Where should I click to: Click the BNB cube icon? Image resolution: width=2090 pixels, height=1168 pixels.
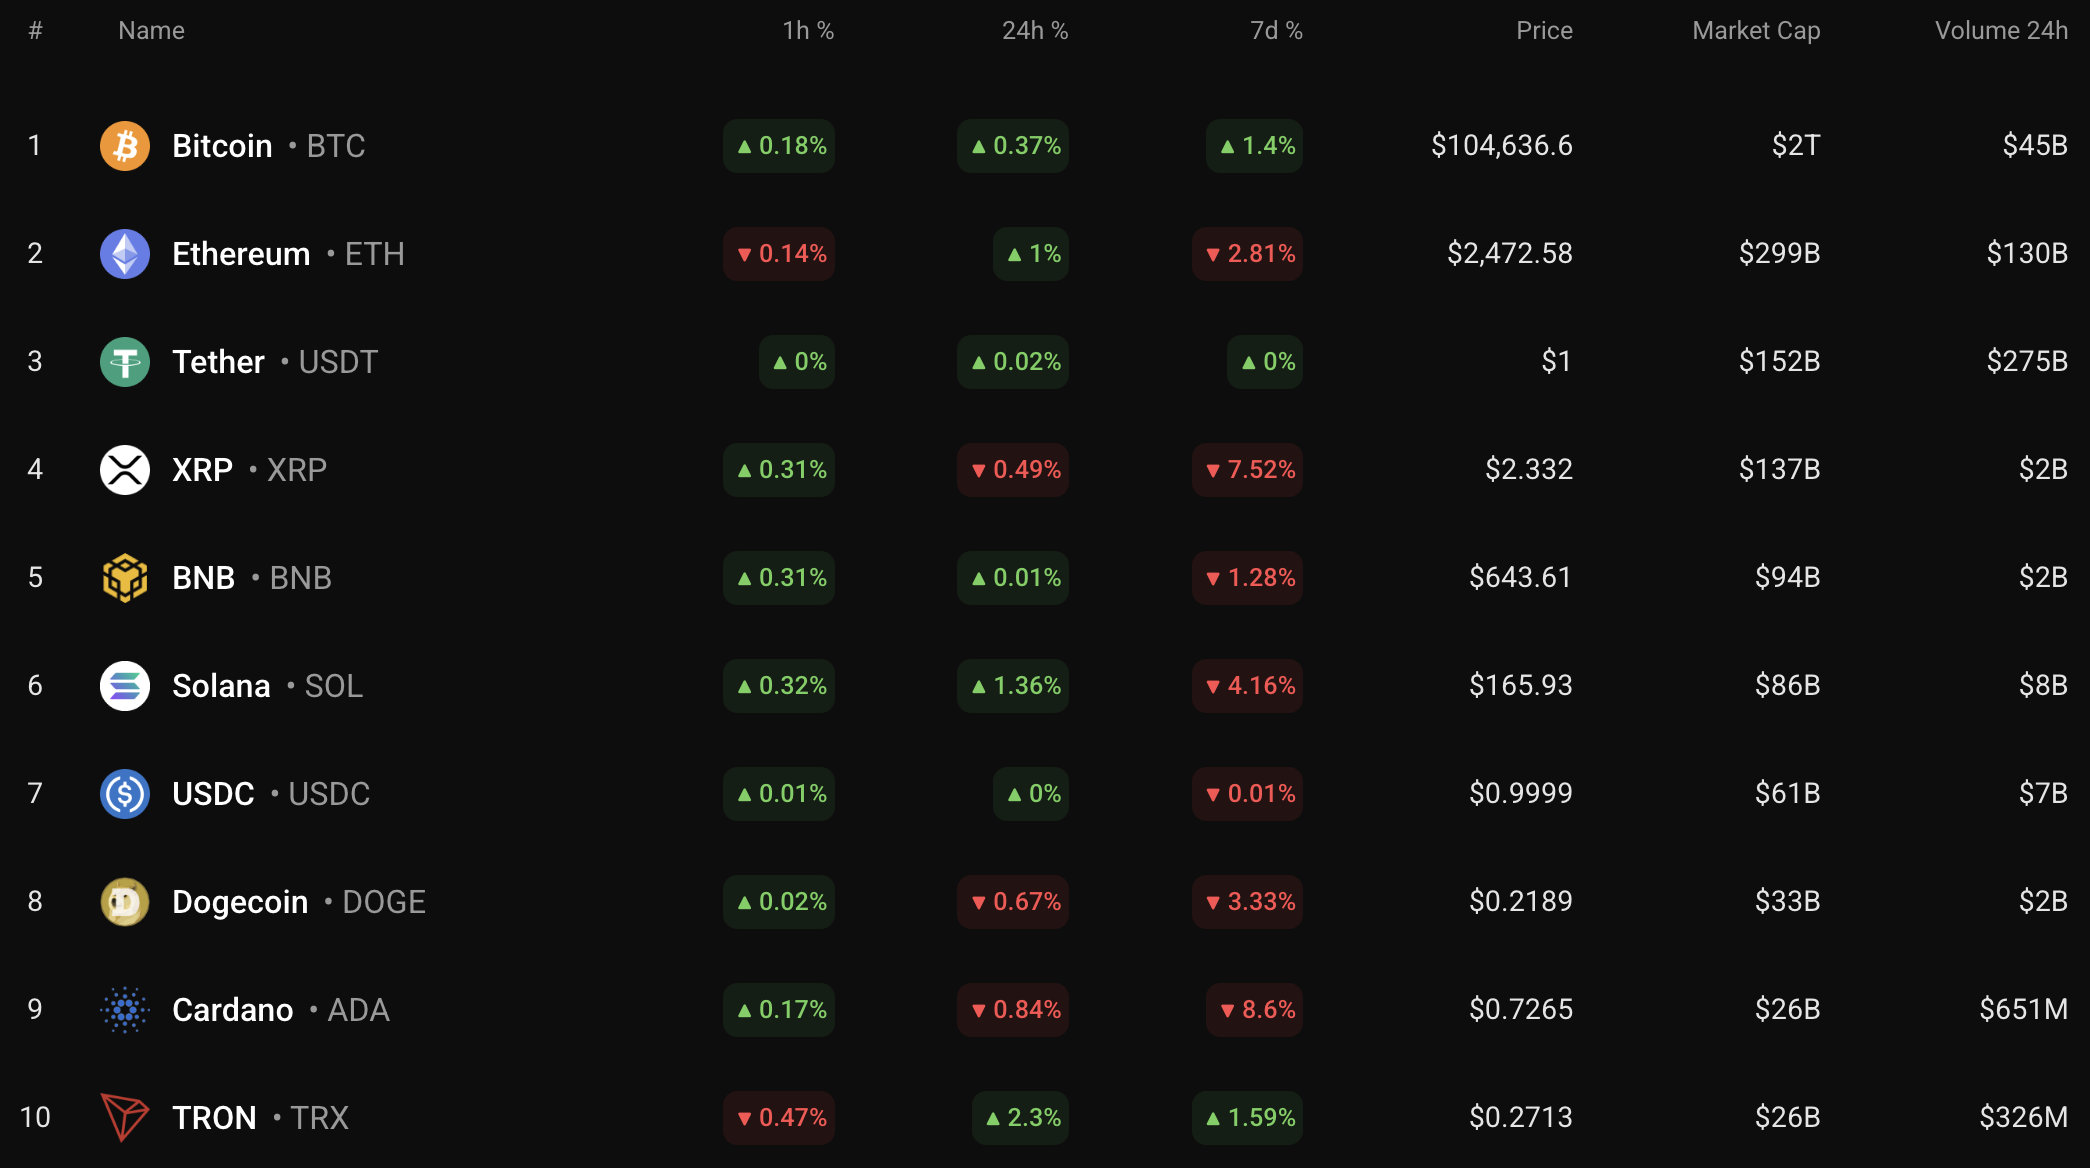[x=125, y=578]
